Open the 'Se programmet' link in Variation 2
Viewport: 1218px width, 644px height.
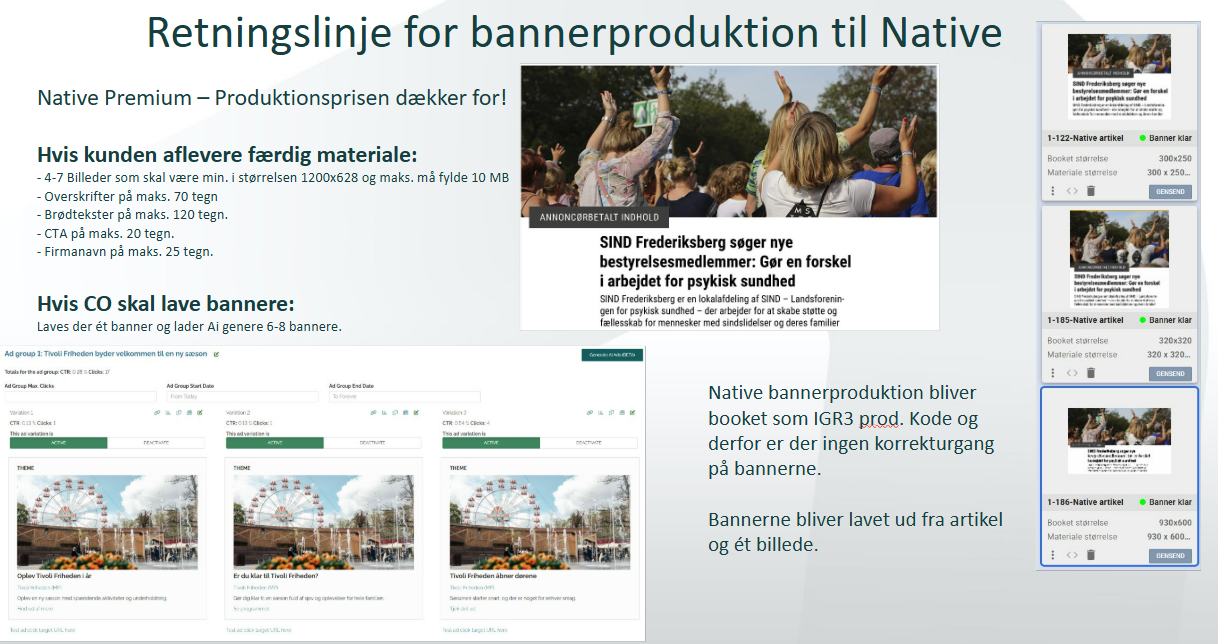click(x=250, y=608)
